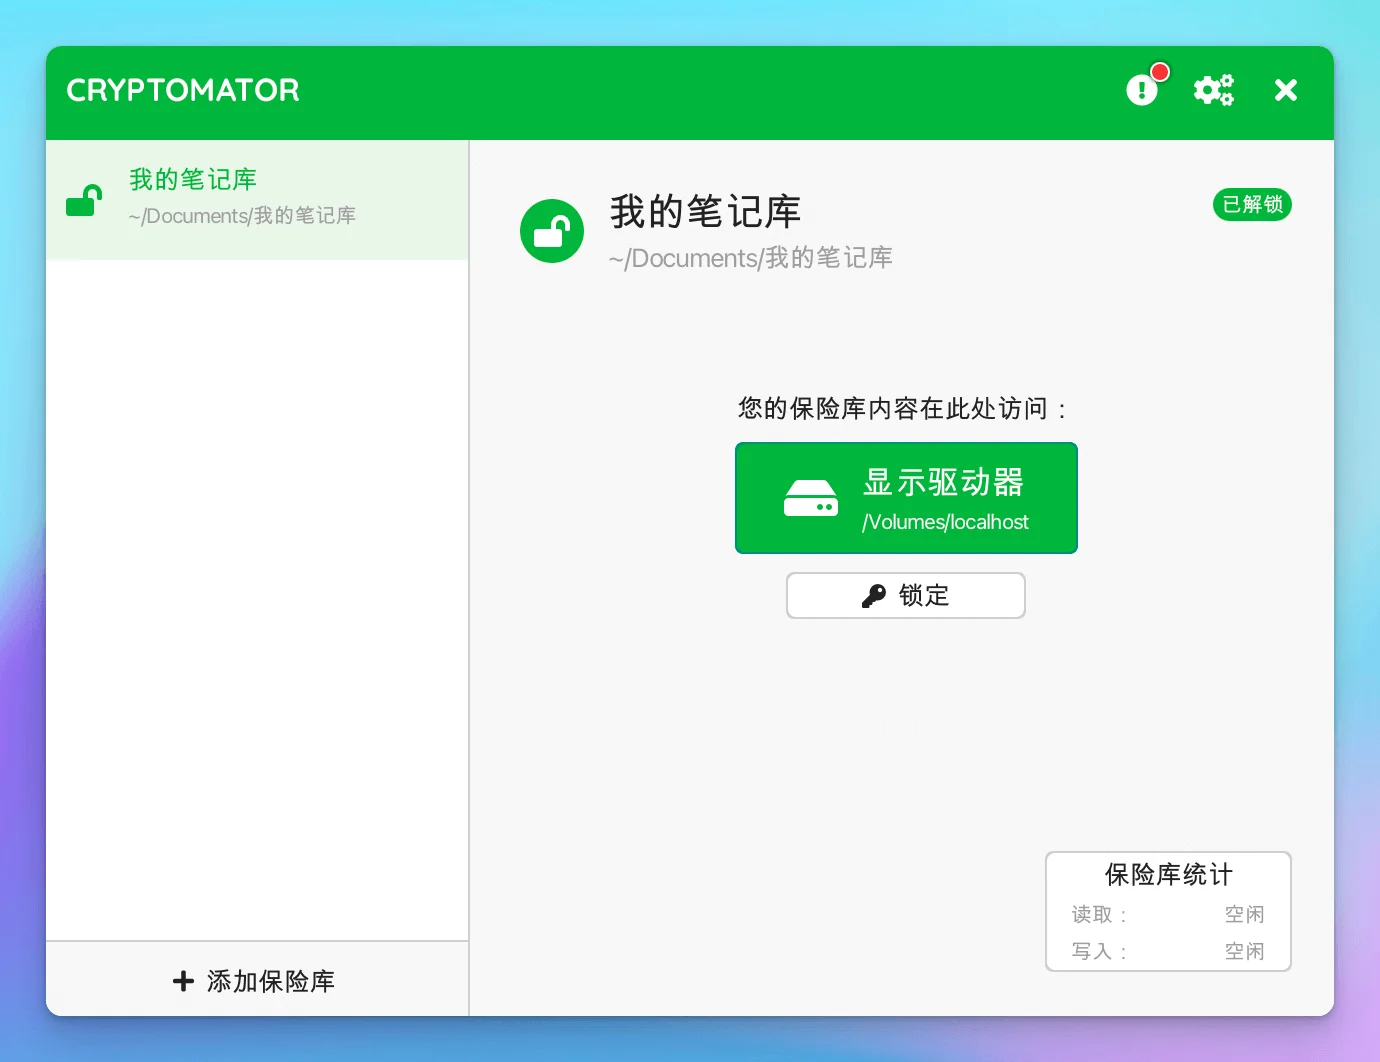Click the /Volumes/localhost mount path text

(x=945, y=522)
